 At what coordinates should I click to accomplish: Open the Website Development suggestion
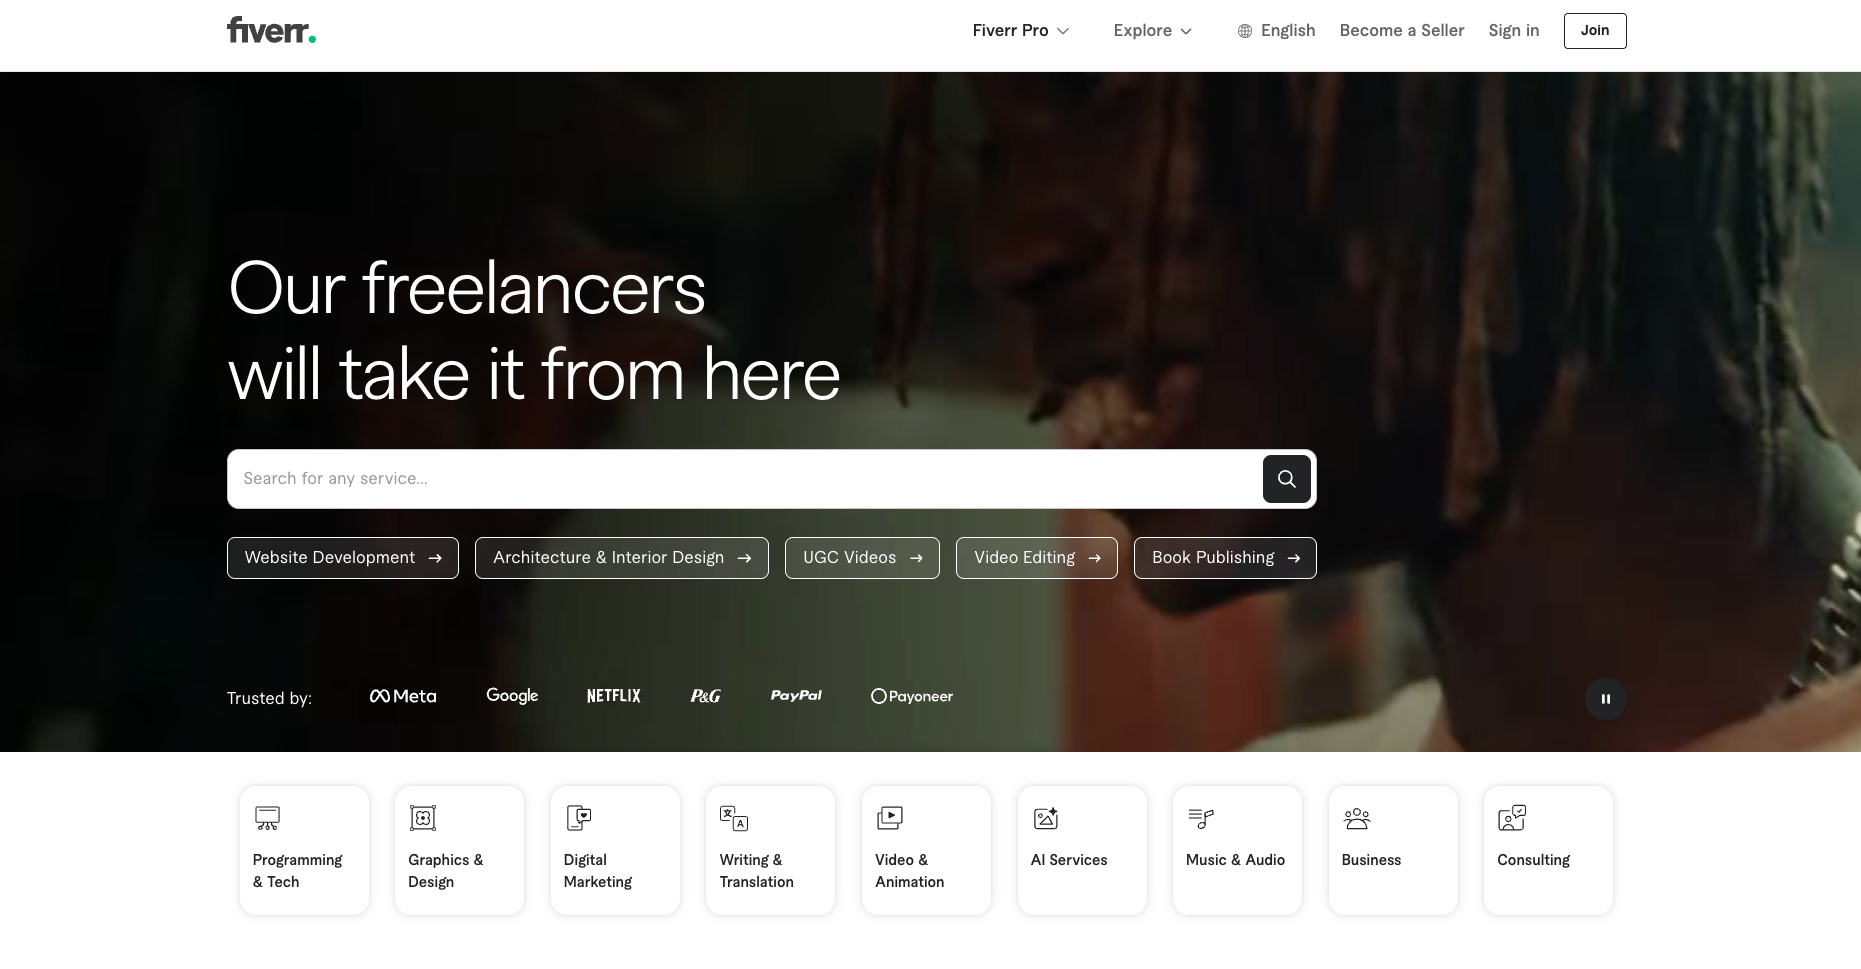pos(342,557)
